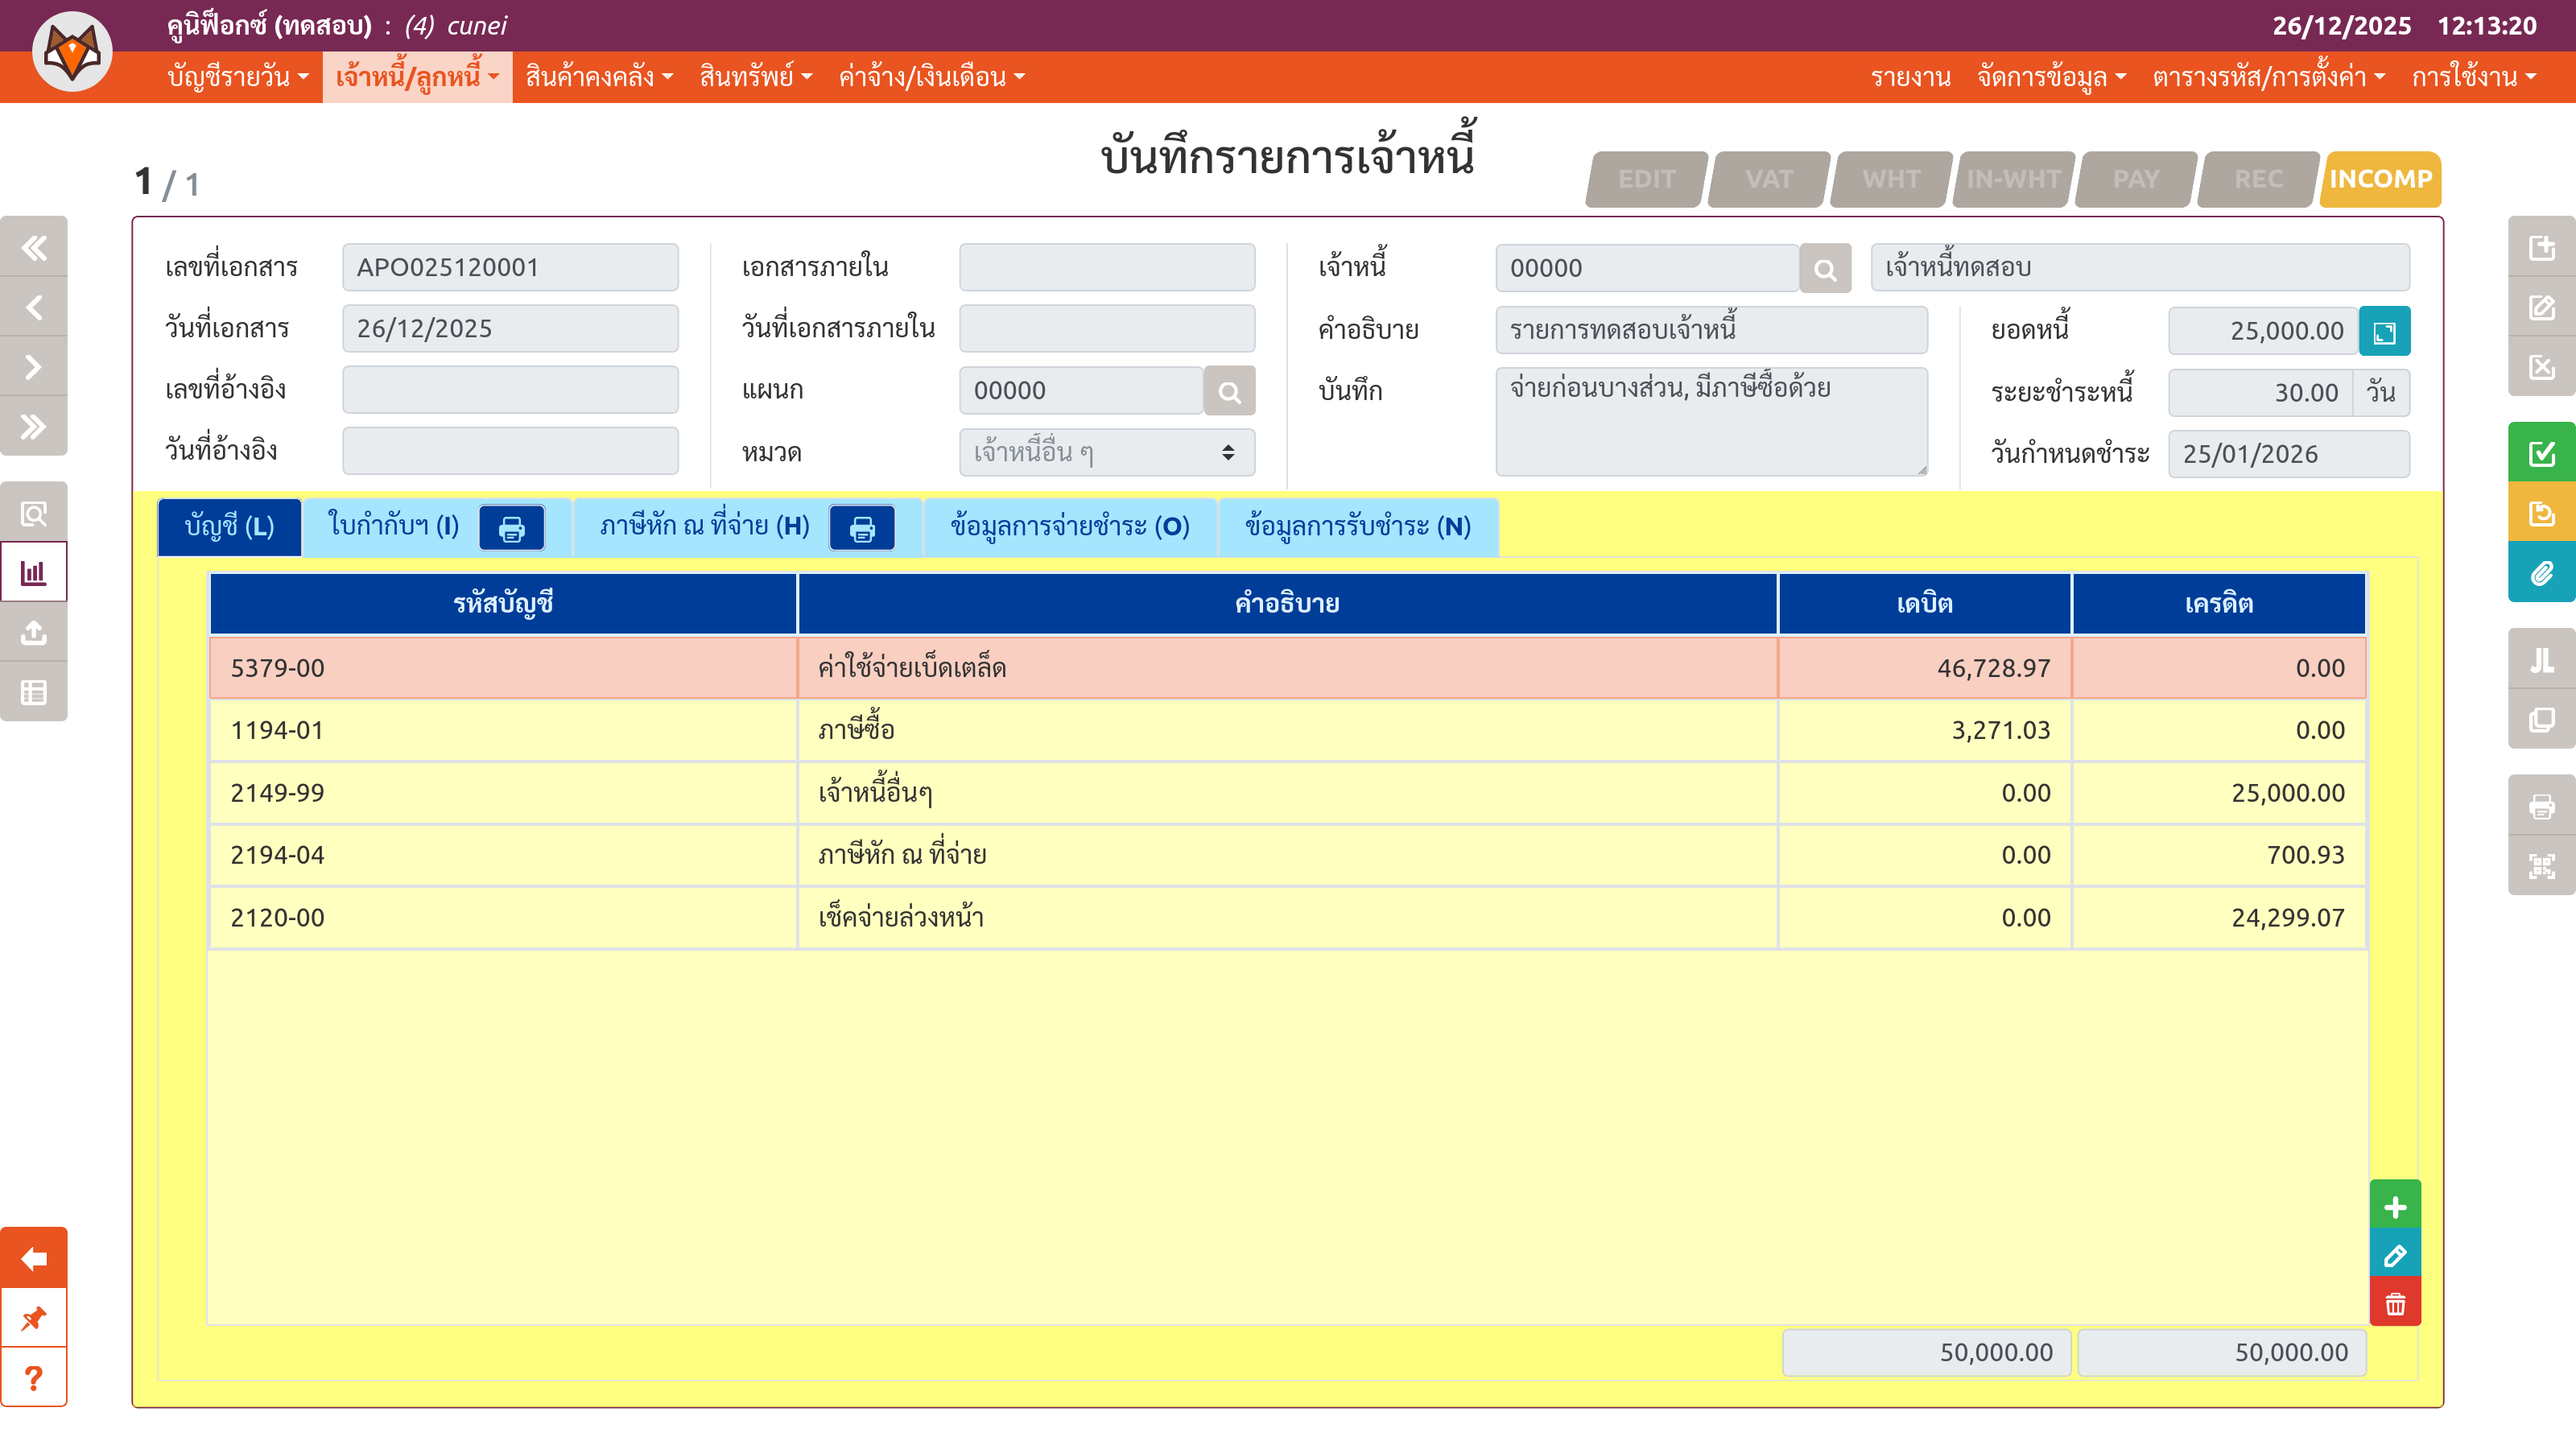The image size is (2576, 1449).
Task: Click the green add row plus icon
Action: click(2394, 1207)
